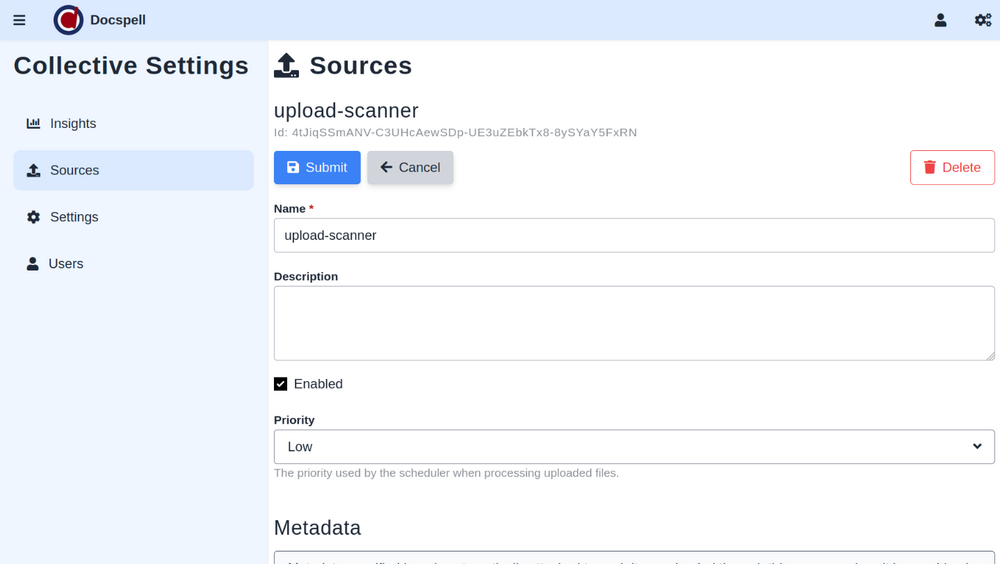The width and height of the screenshot is (1000, 564).
Task: Go to Insights in the sidebar
Action: 73,124
